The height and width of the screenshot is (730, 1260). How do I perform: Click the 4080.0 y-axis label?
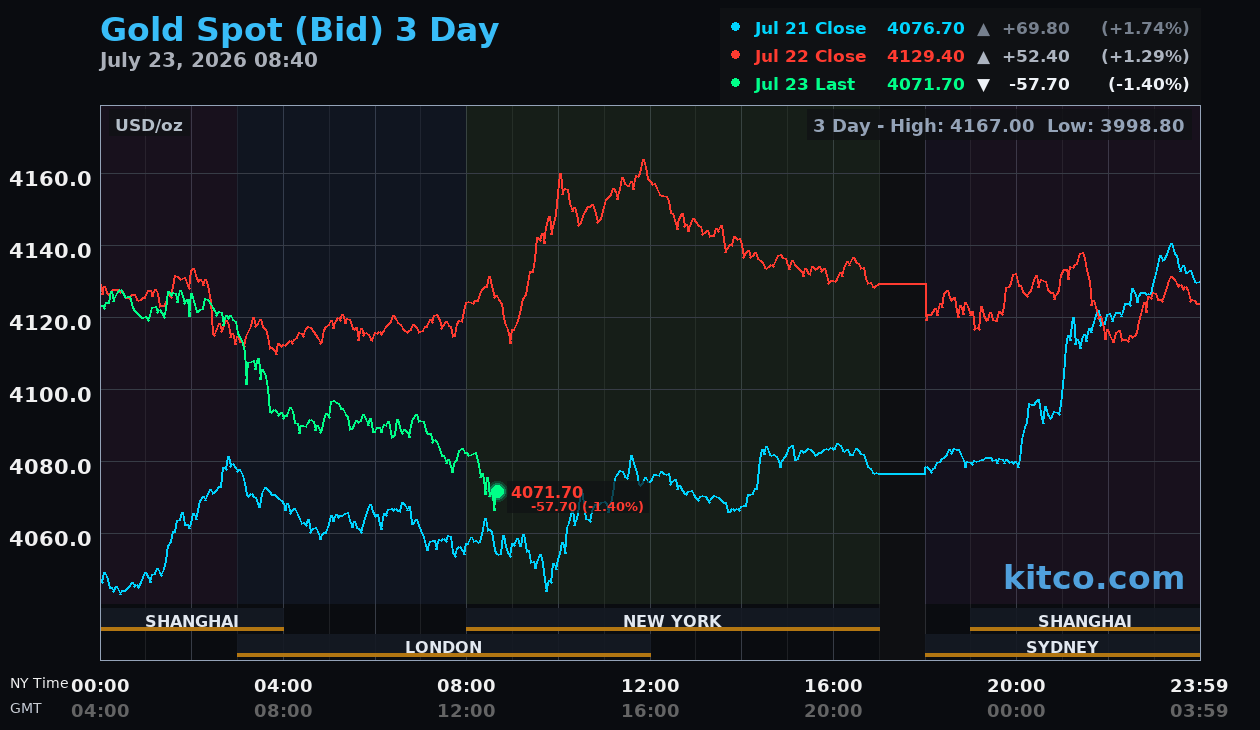(x=50, y=466)
